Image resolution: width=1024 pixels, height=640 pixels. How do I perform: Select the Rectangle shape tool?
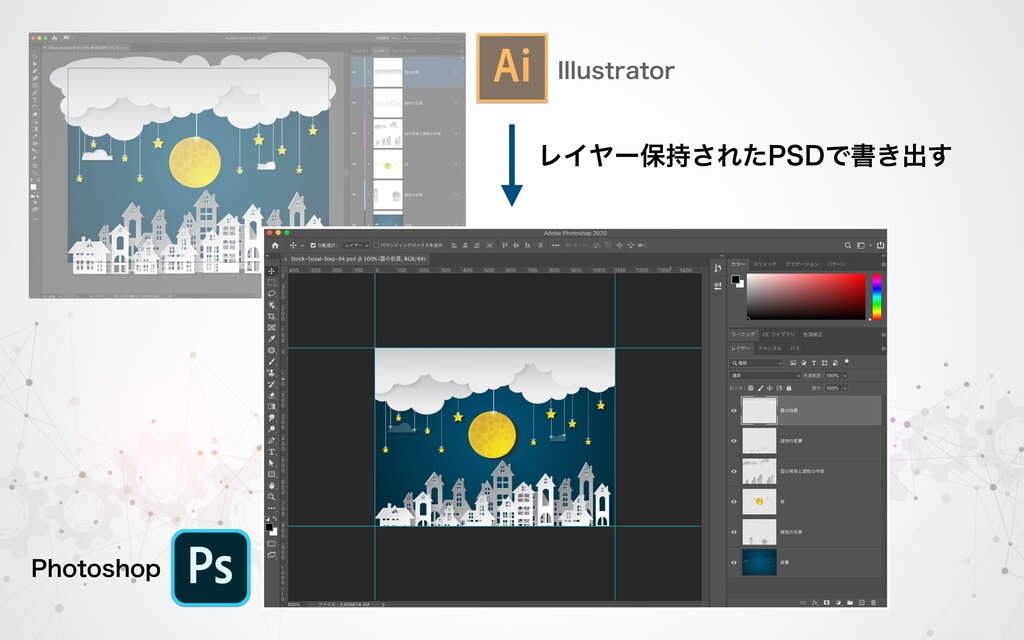point(272,474)
